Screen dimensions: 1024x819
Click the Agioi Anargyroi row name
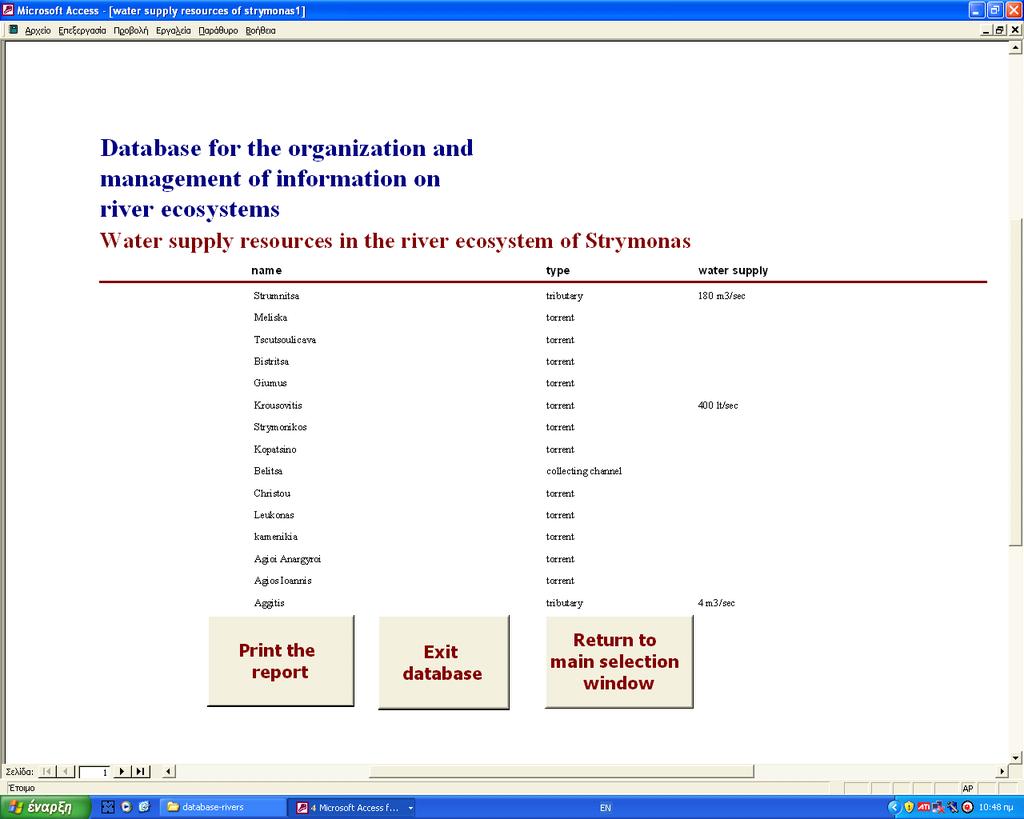pos(287,559)
